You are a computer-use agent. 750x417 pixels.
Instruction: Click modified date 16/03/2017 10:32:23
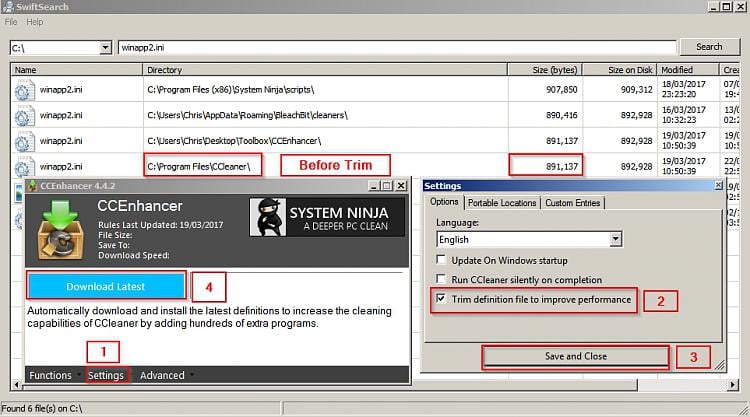tap(684, 115)
